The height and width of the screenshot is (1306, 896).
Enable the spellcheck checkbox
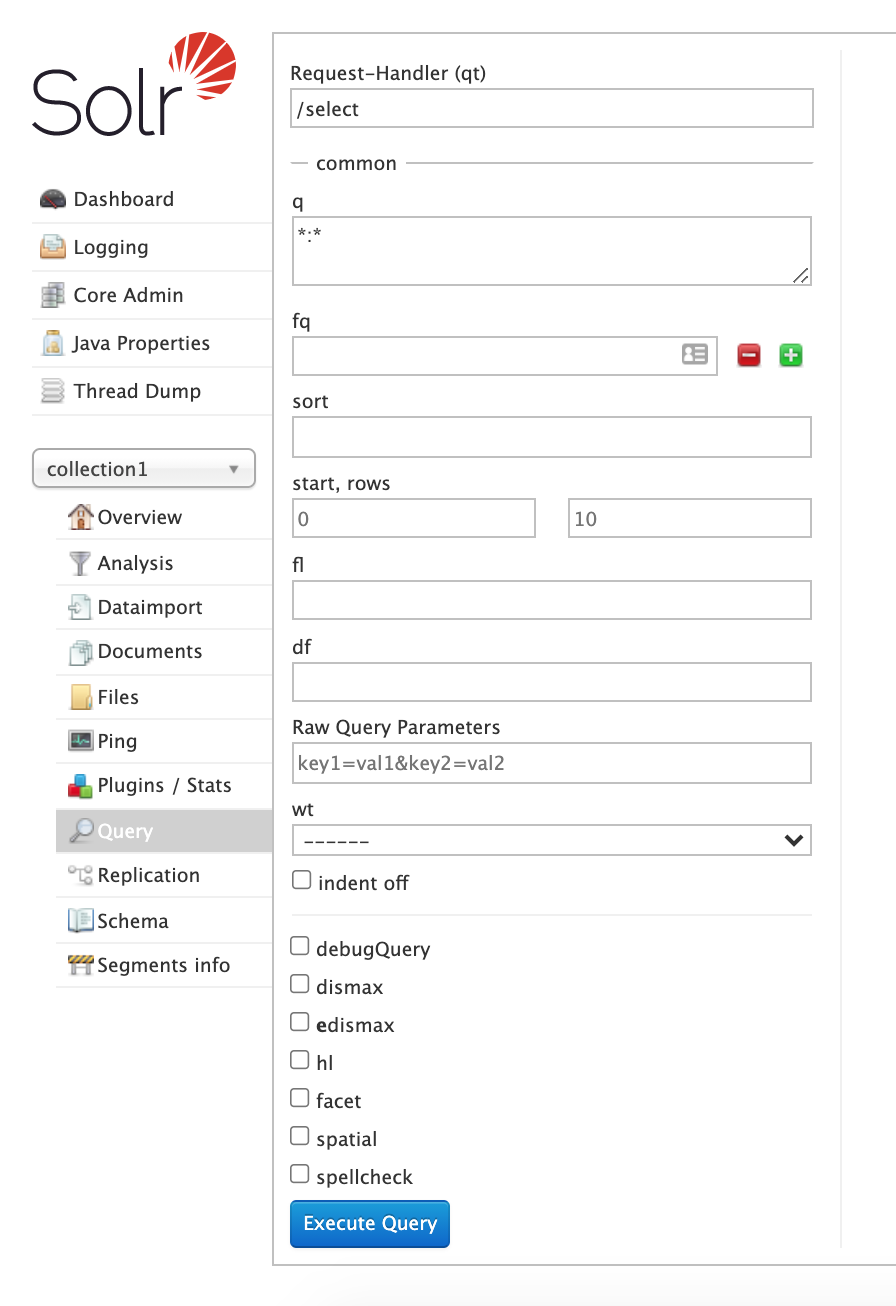300,1175
